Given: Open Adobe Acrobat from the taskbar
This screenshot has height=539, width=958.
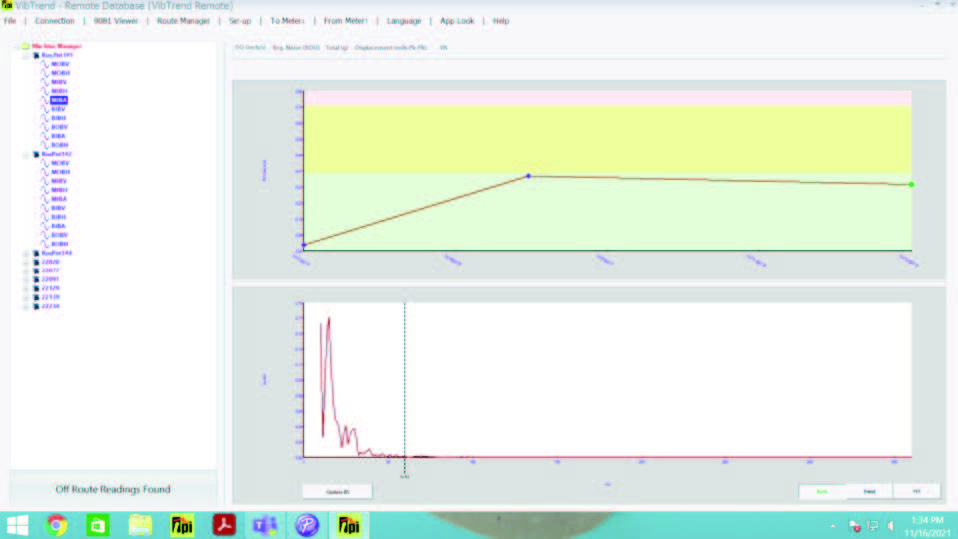Looking at the screenshot, I should point(224,525).
